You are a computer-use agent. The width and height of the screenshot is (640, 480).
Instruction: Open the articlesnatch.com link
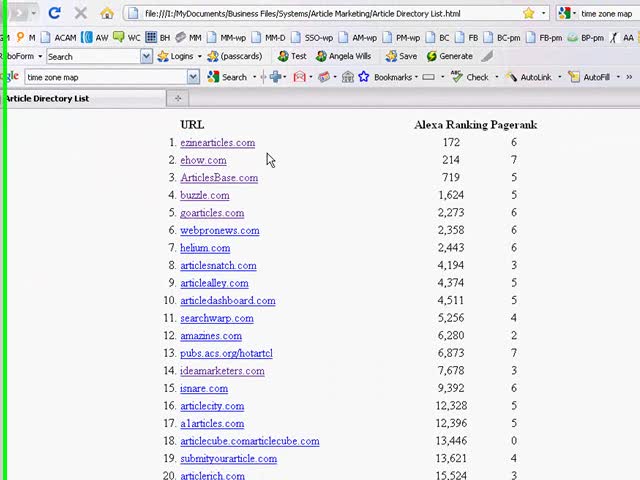pyautogui.click(x=218, y=265)
